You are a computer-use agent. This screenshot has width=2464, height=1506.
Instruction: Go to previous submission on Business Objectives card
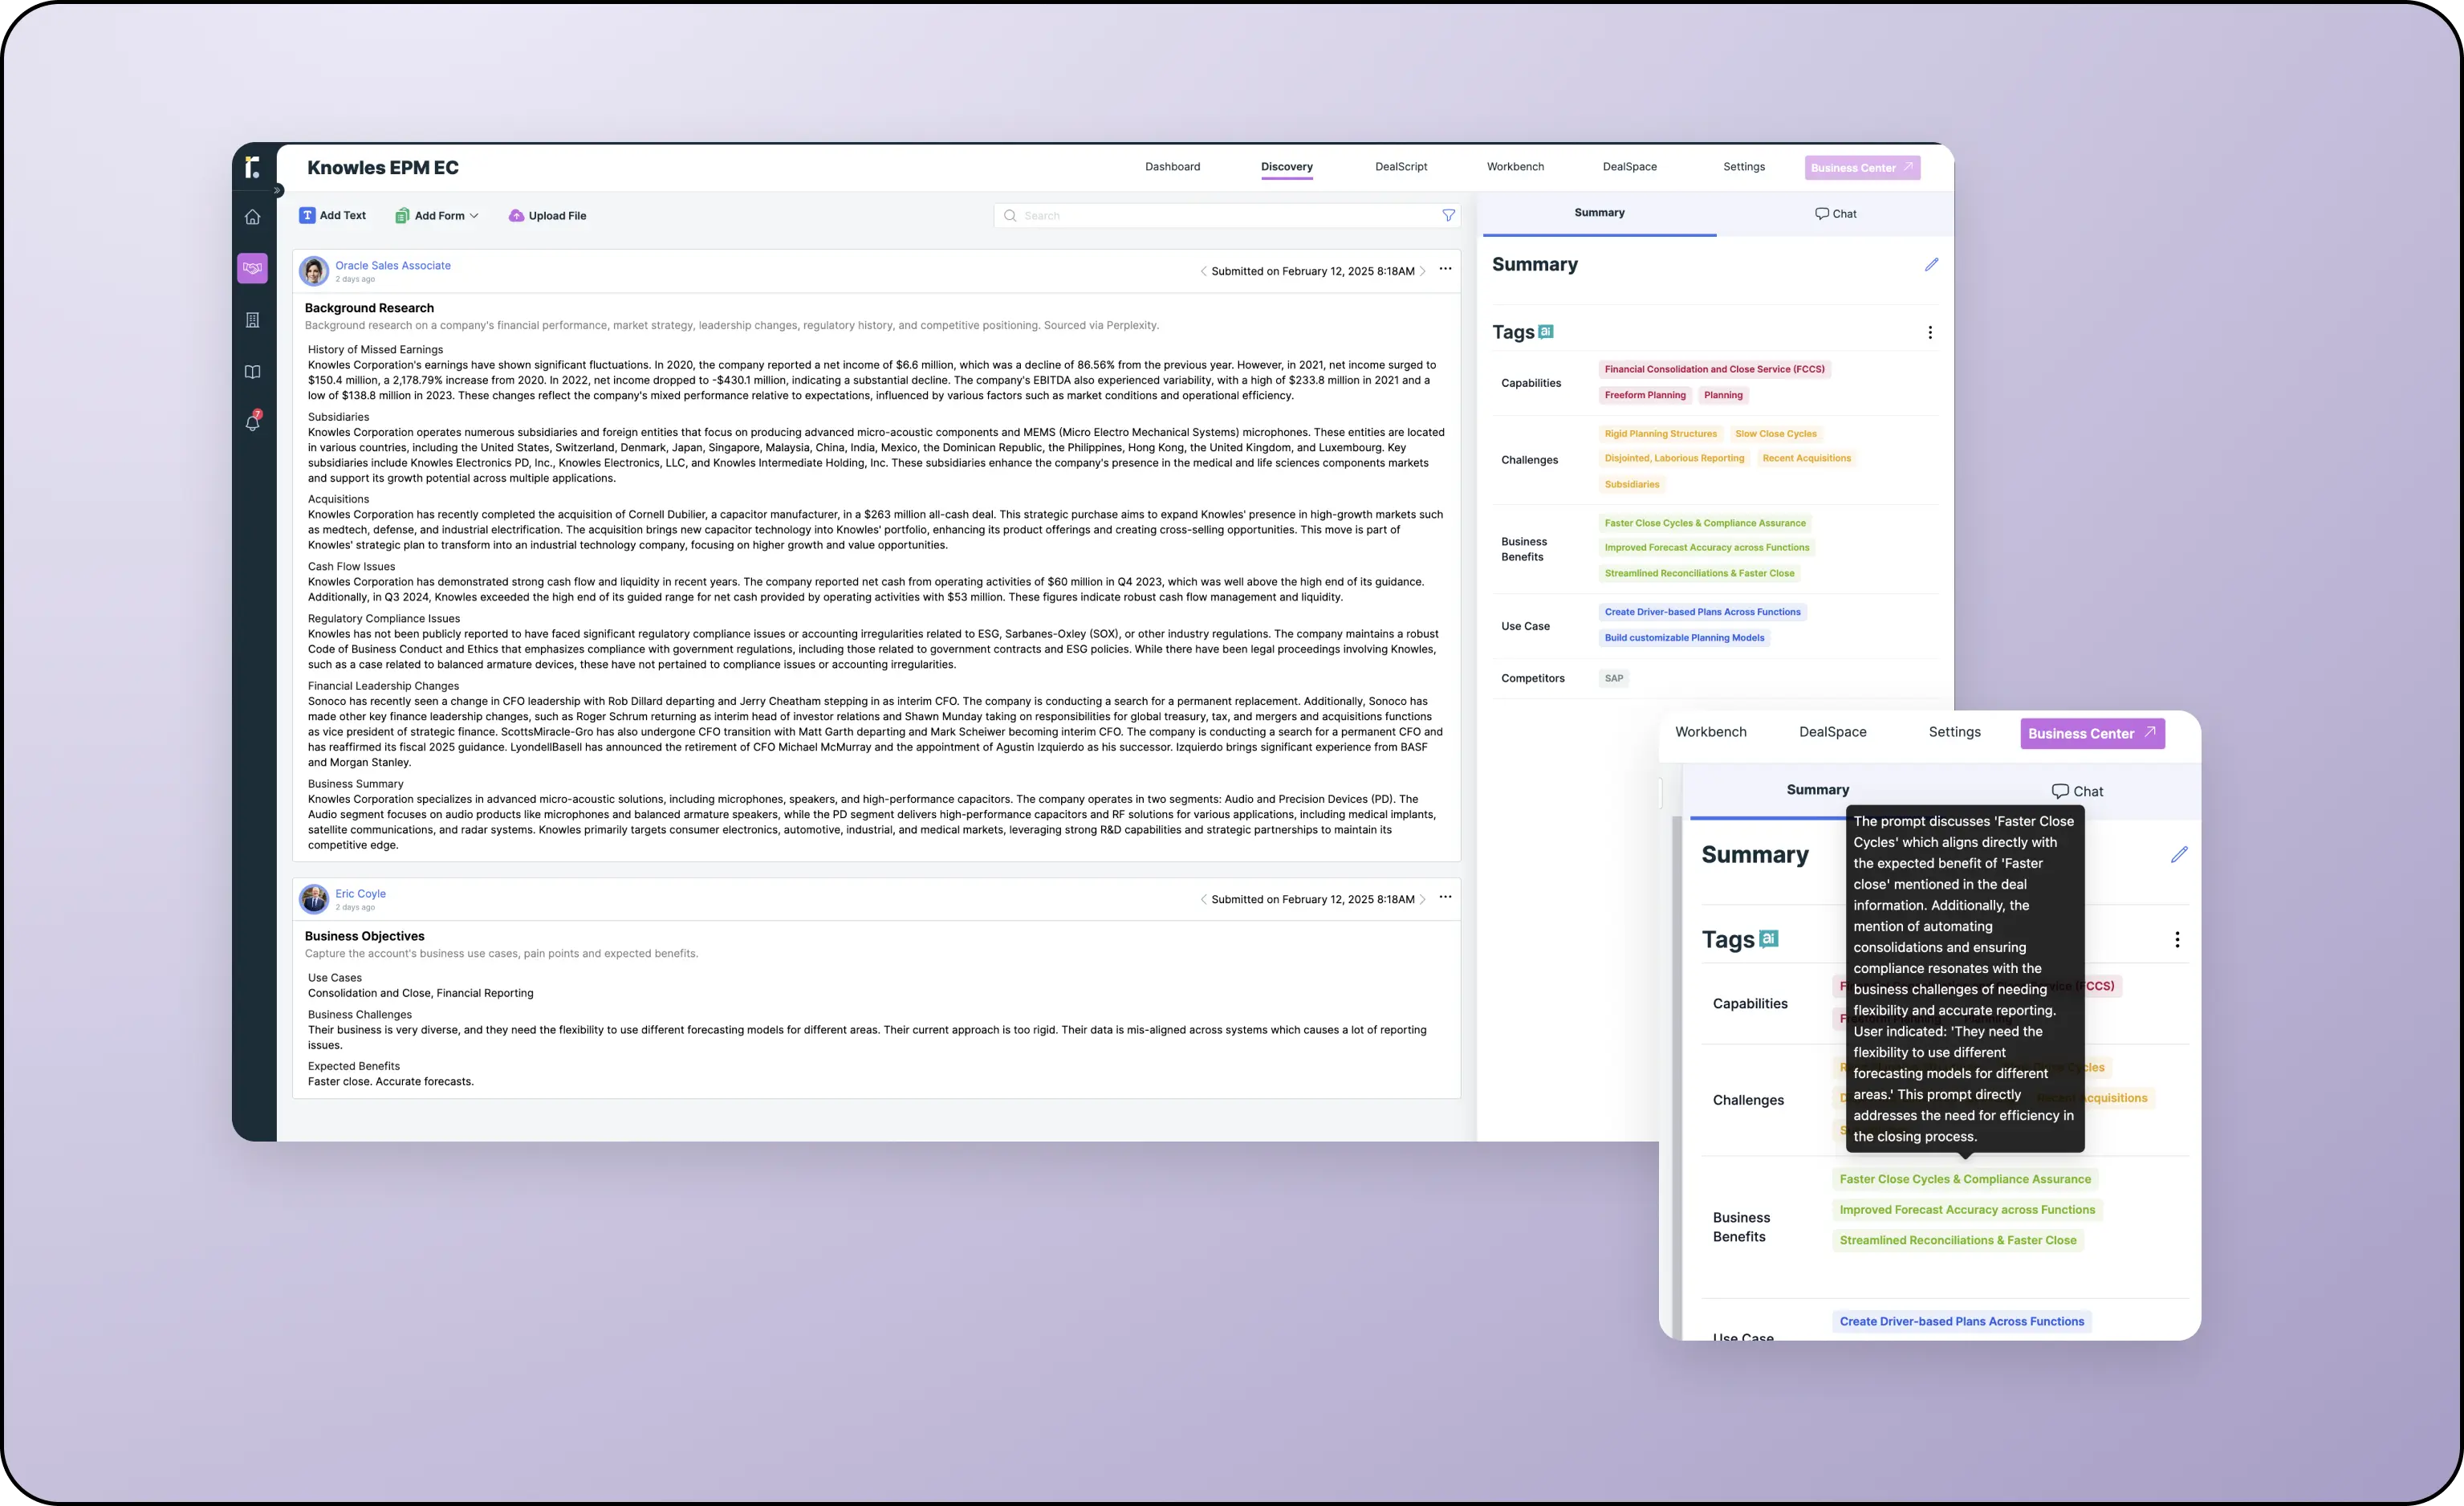click(1203, 899)
